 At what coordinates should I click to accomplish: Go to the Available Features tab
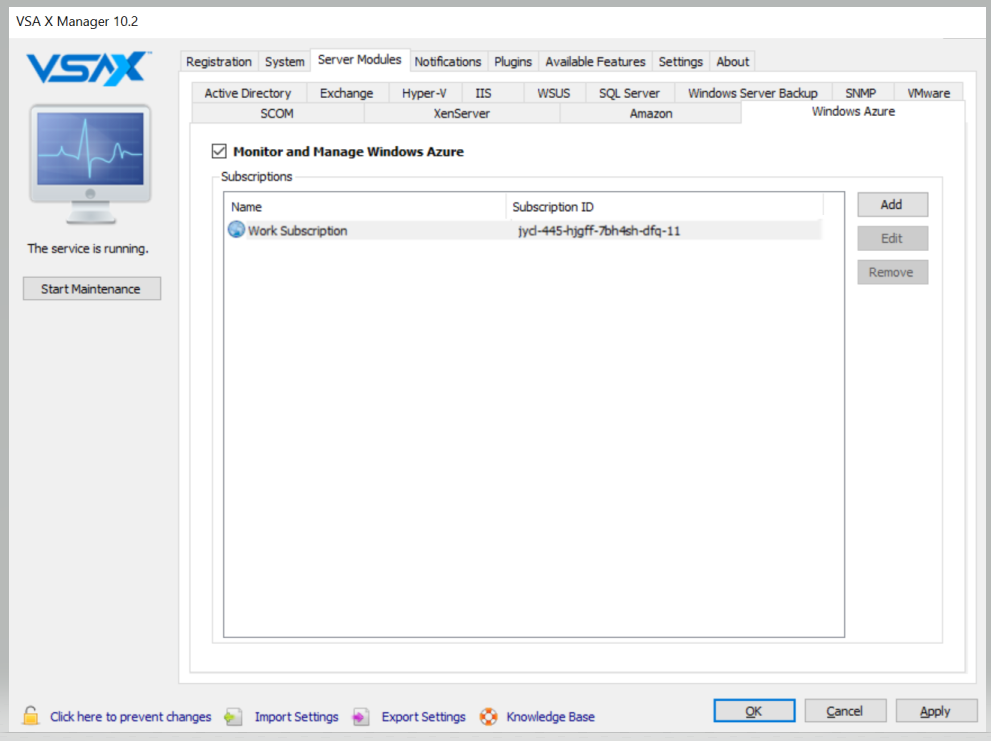click(x=595, y=61)
